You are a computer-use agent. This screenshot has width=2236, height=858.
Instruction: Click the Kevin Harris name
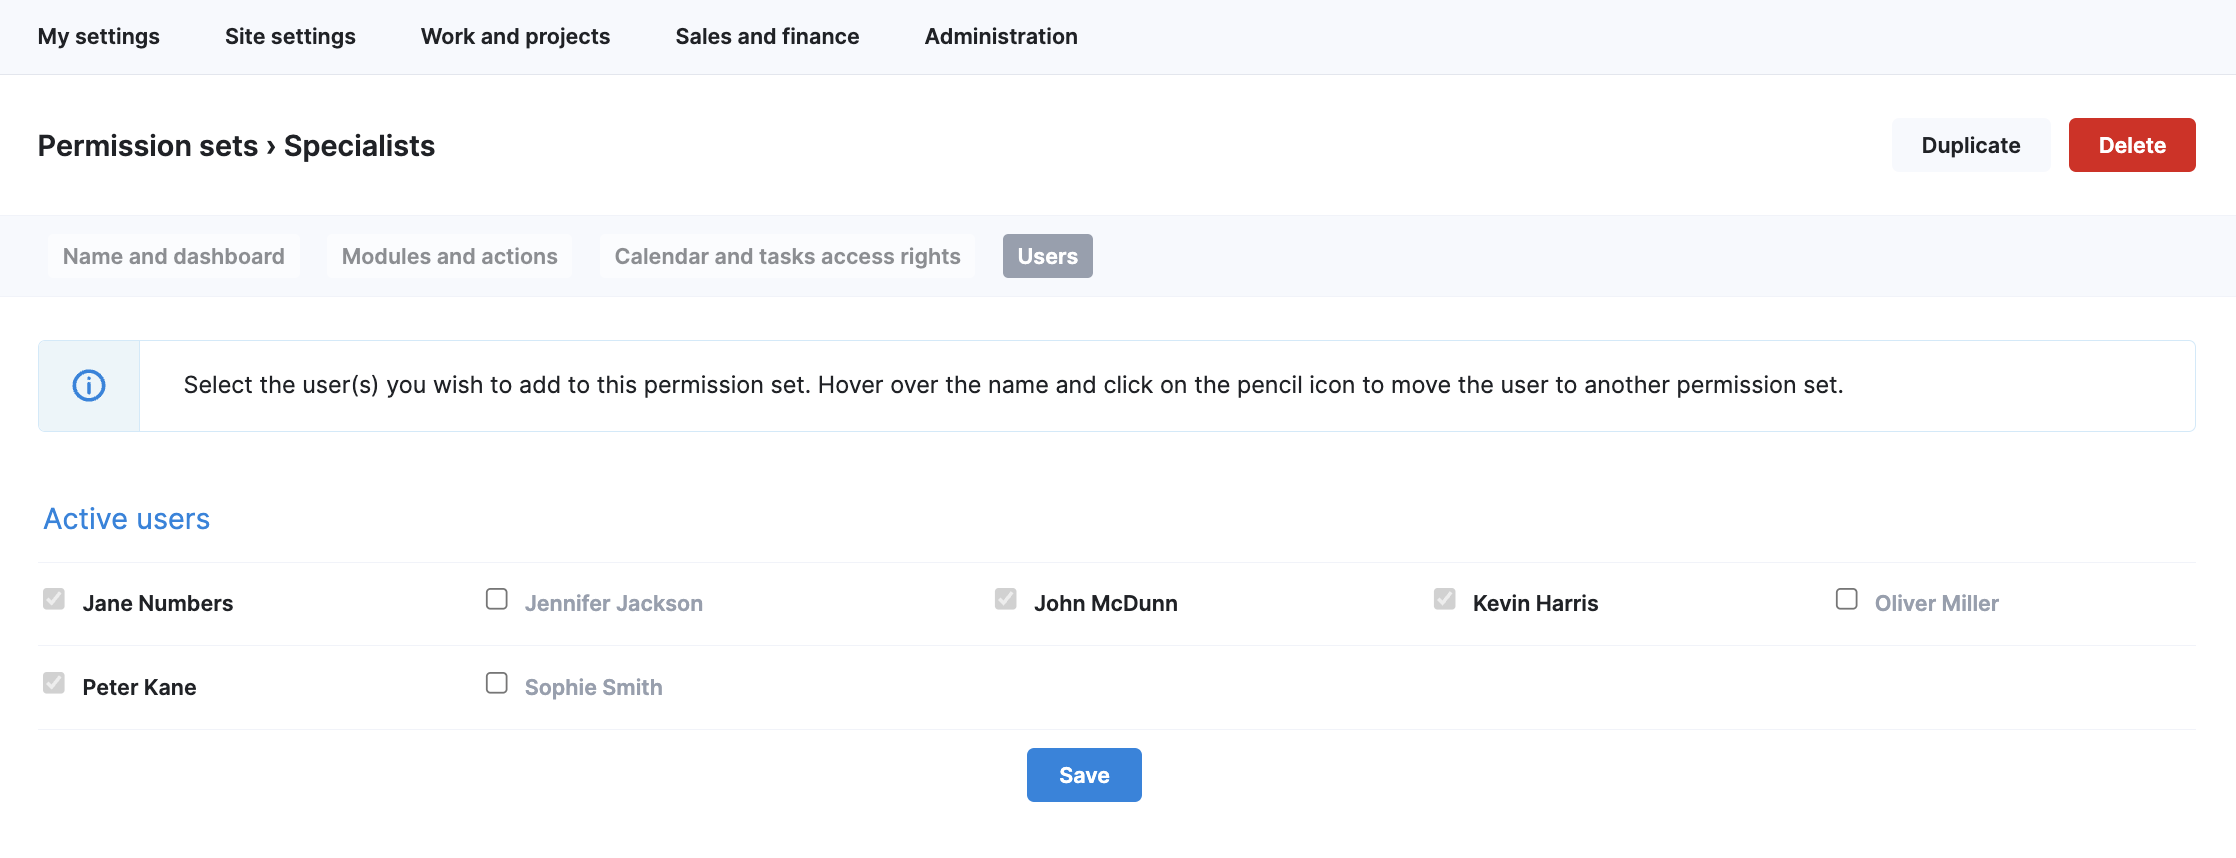[x=1536, y=603]
